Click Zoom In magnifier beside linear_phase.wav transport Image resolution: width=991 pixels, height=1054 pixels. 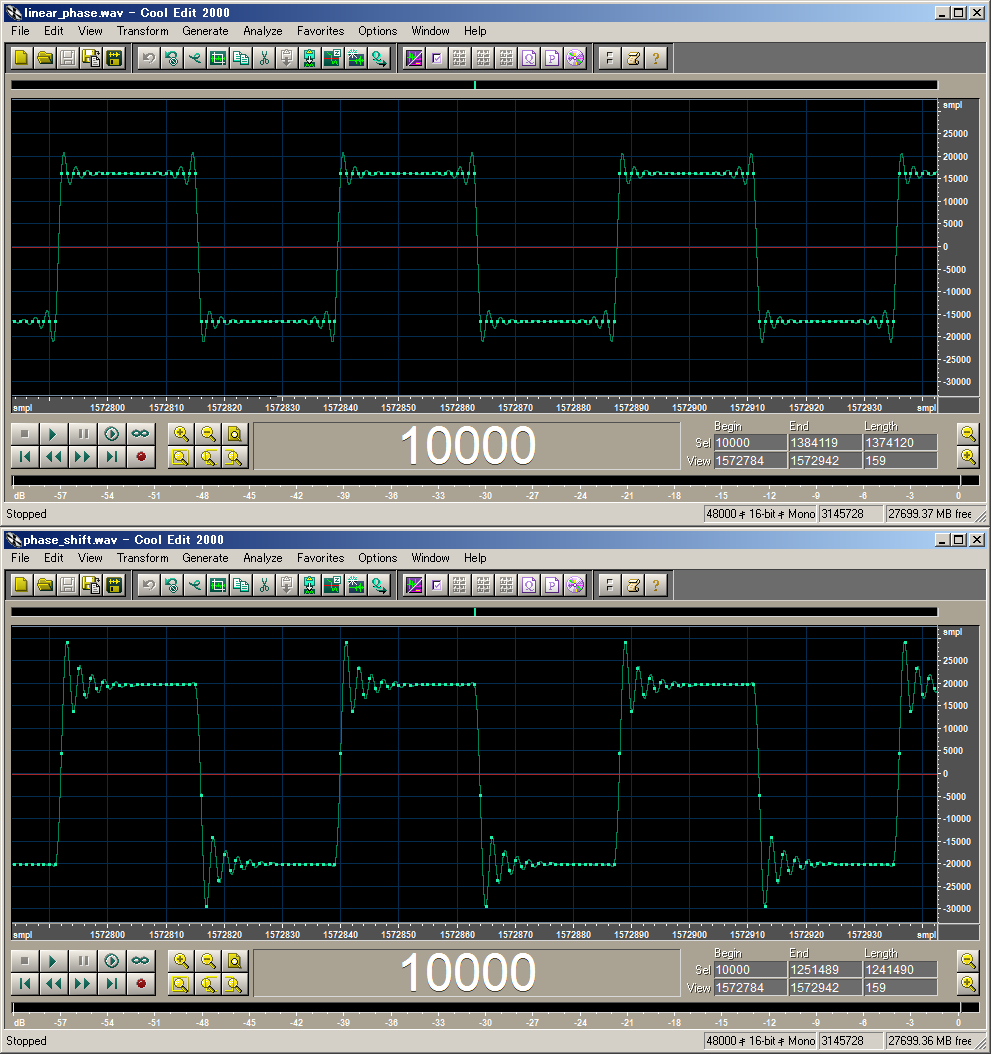pos(180,434)
